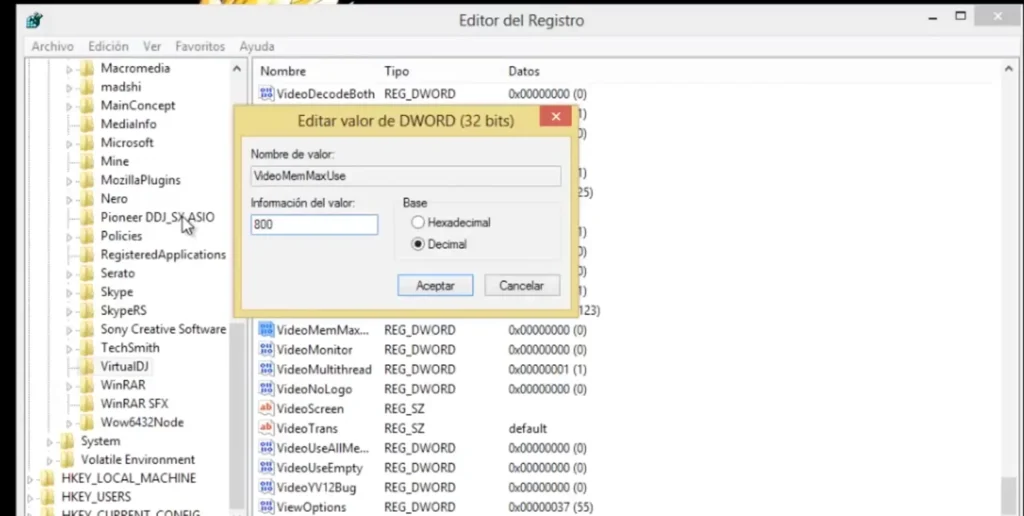Click the DWORD icon beside VideoMonitor
Viewport: 1024px width, 516px height.
[x=267, y=350]
